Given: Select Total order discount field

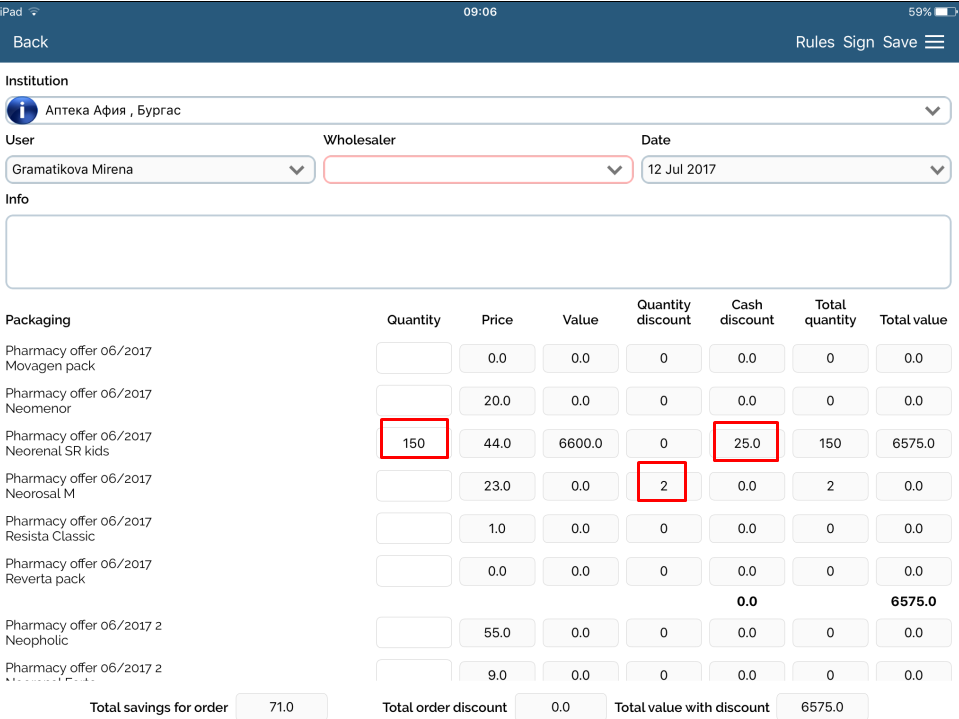Looking at the screenshot, I should [560, 707].
